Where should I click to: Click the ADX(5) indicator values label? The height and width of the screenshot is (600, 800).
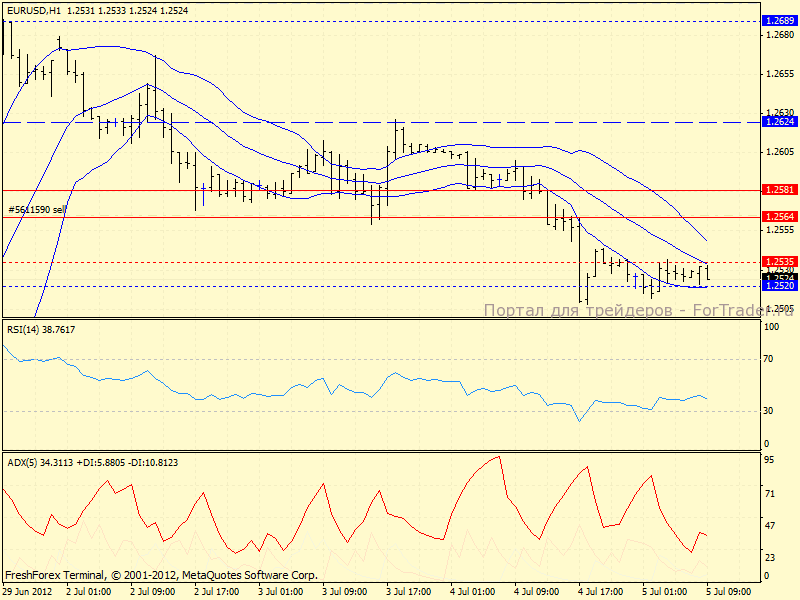tap(92, 463)
